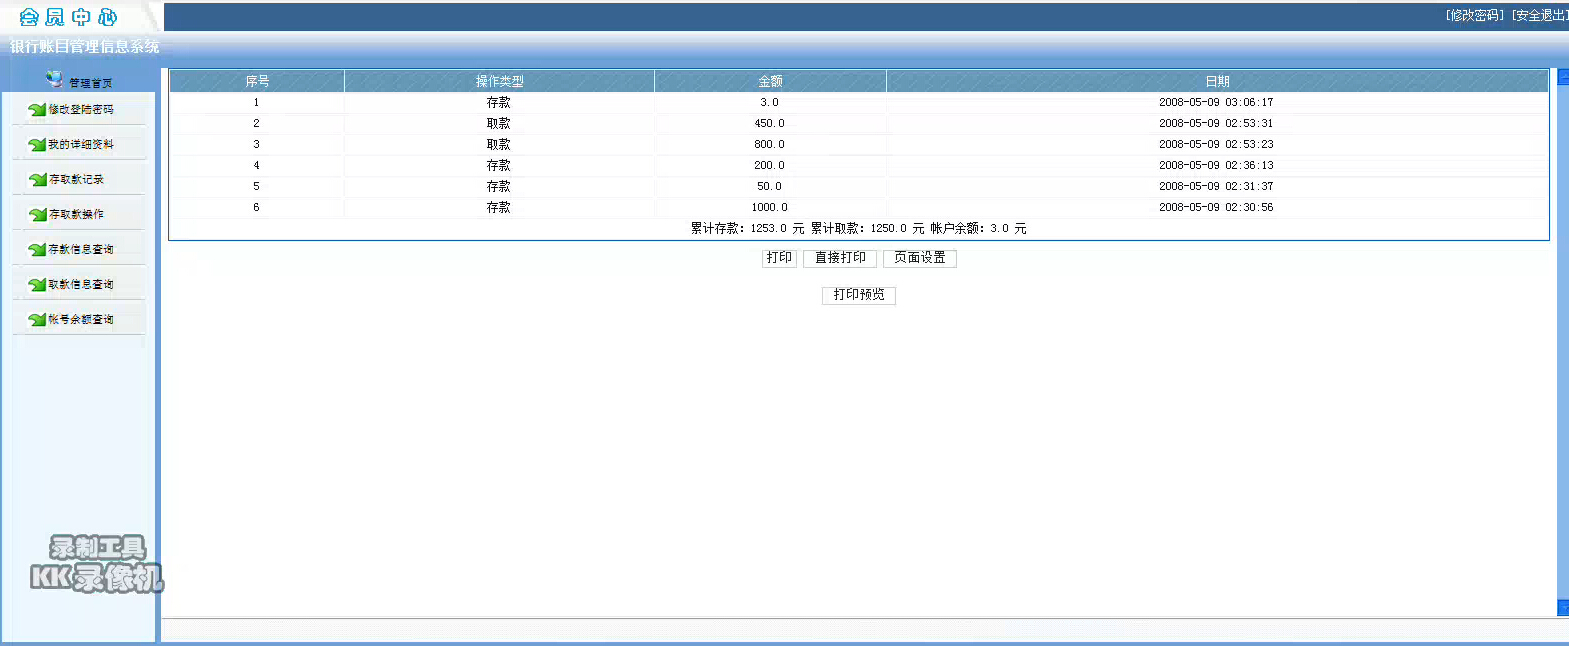Click the date 2008-05-09 02:53:31
This screenshot has height=646, width=1569.
coord(1216,123)
